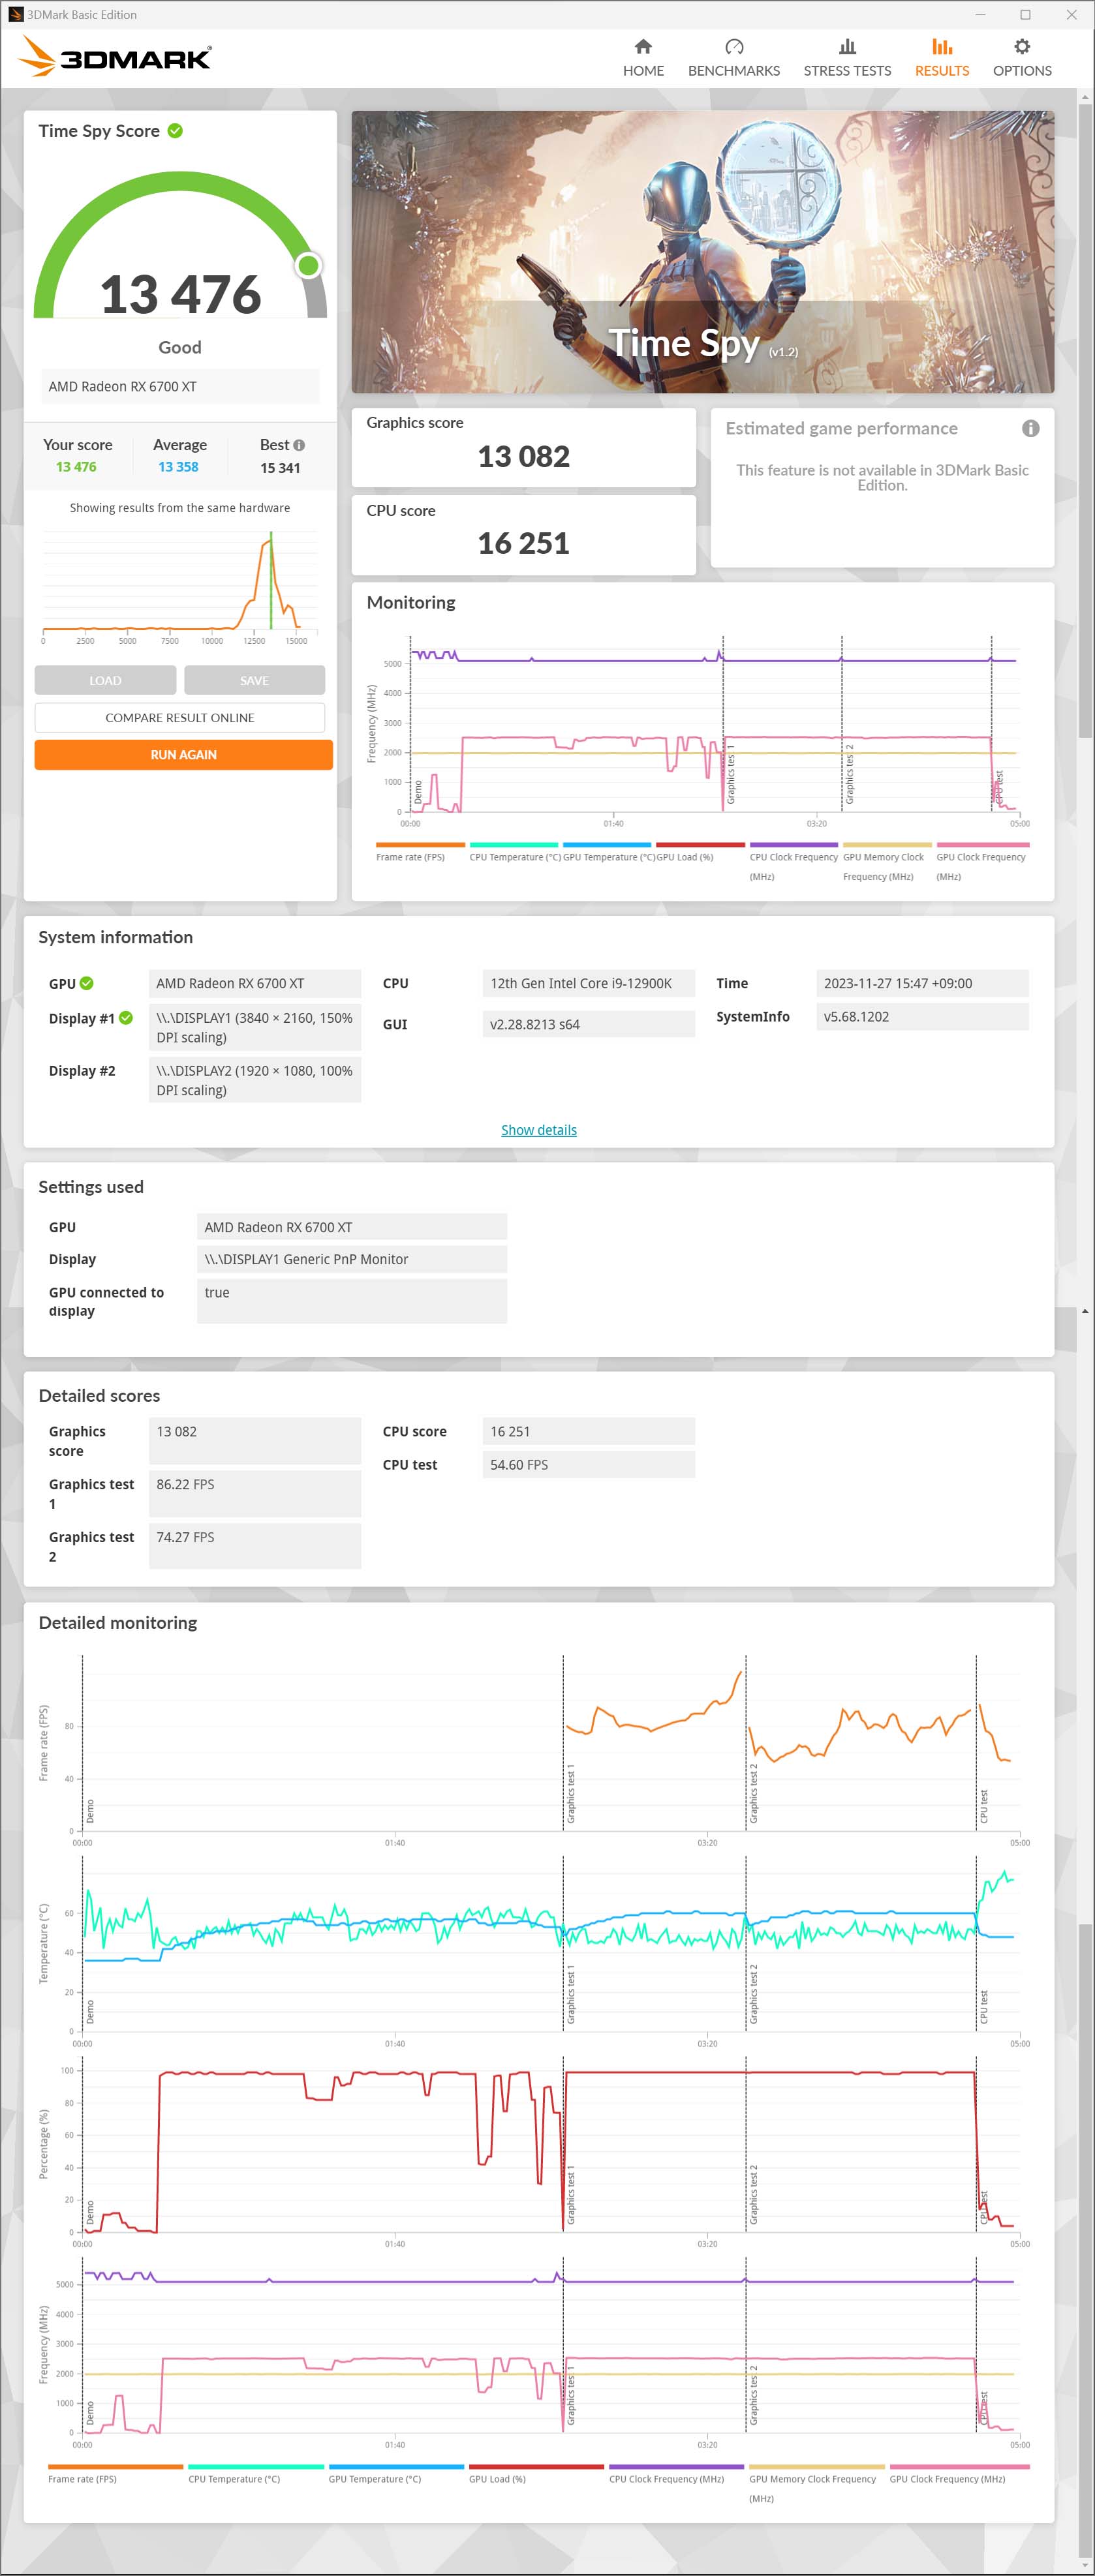Screen dimensions: 1095x2576
Task: Maximize the 3DMark window
Action: (1025, 14)
